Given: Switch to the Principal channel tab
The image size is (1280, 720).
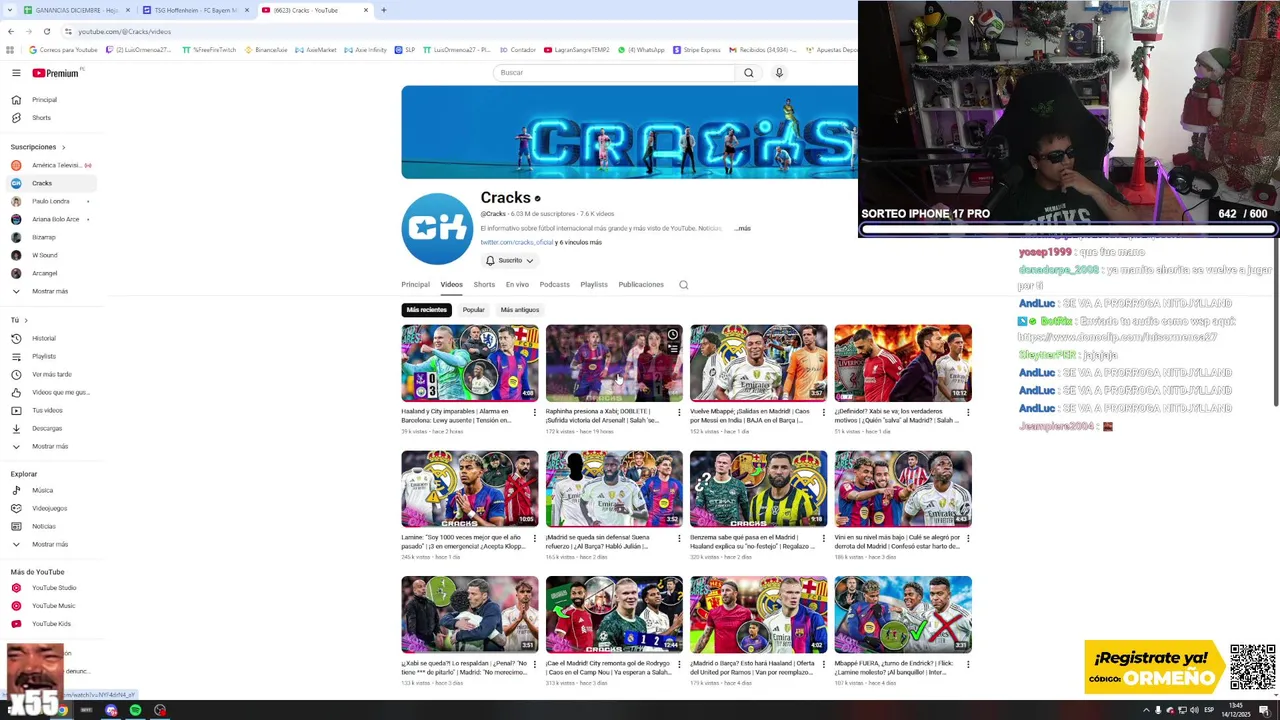Looking at the screenshot, I should [x=415, y=285].
